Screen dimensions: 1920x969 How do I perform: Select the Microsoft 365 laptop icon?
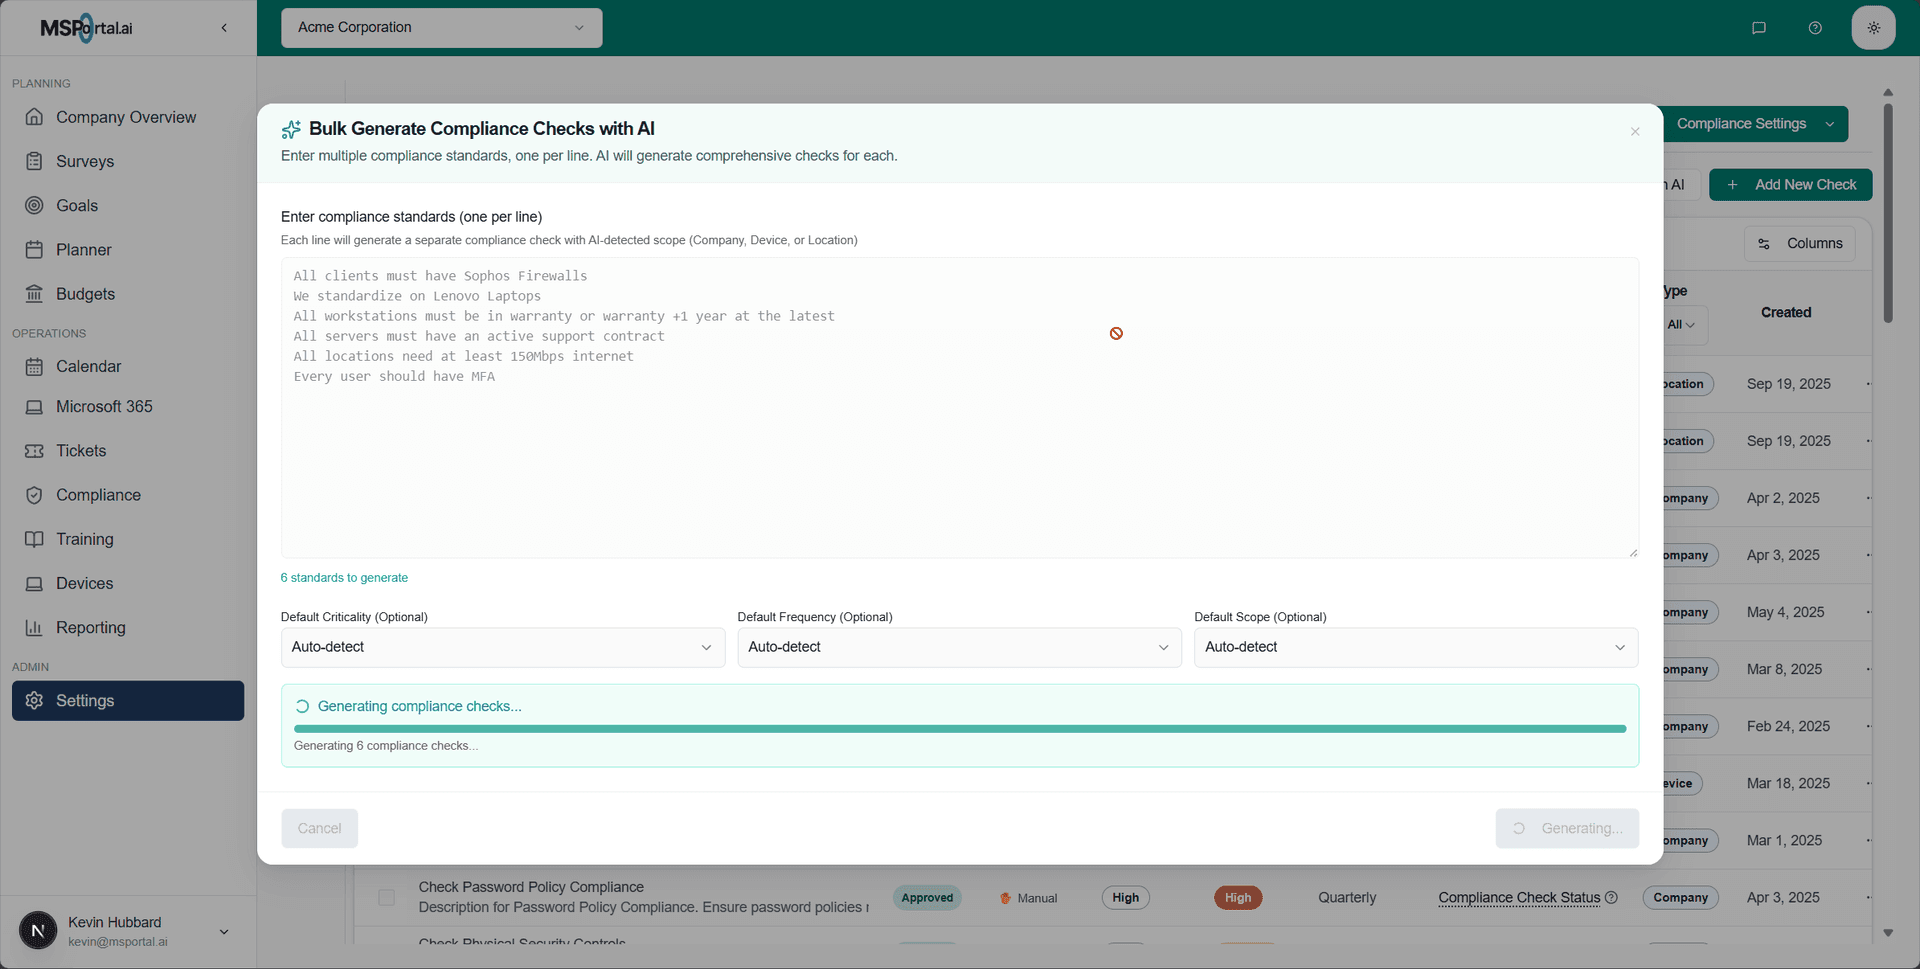click(35, 406)
